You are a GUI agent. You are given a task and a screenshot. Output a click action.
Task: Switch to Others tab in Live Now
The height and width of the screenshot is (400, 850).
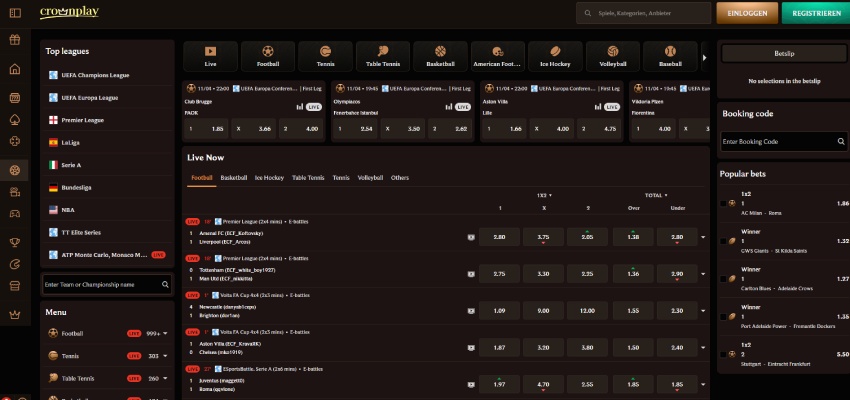click(400, 178)
